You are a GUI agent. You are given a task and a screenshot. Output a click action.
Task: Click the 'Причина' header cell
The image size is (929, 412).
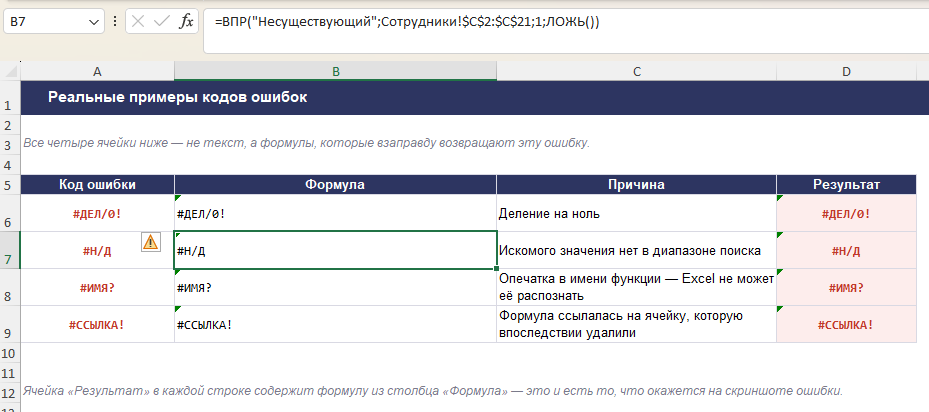[x=636, y=184]
